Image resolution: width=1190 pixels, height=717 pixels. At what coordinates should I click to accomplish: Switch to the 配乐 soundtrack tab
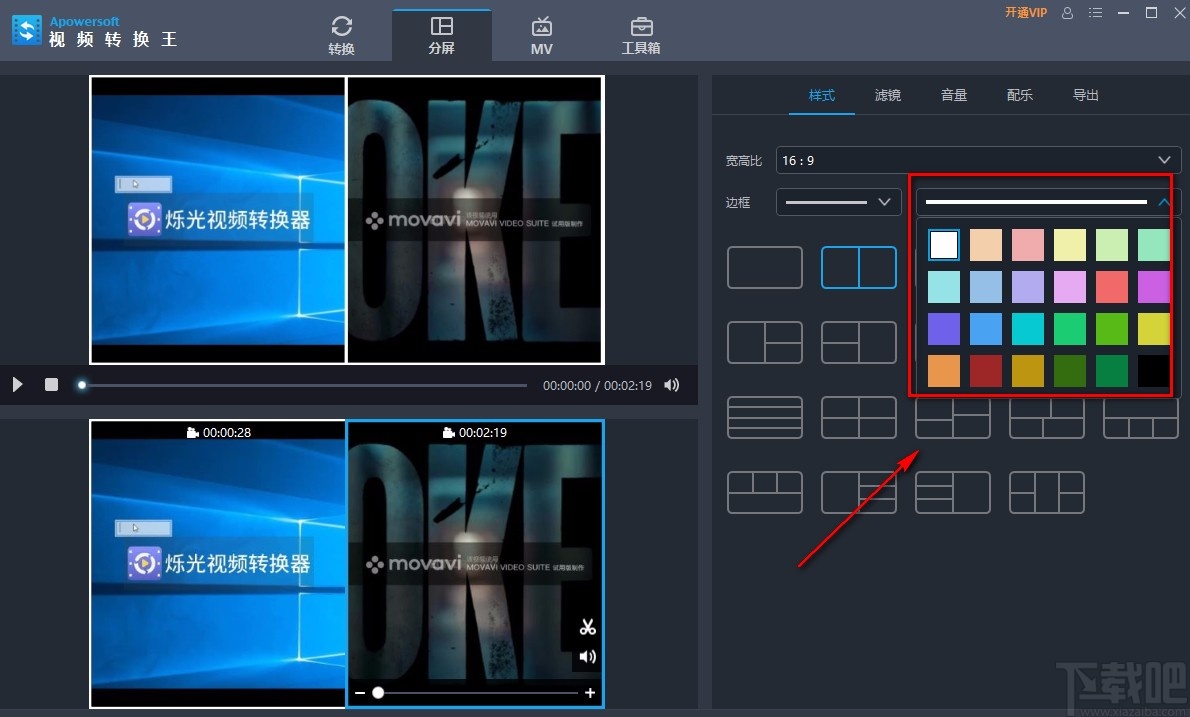(1019, 95)
